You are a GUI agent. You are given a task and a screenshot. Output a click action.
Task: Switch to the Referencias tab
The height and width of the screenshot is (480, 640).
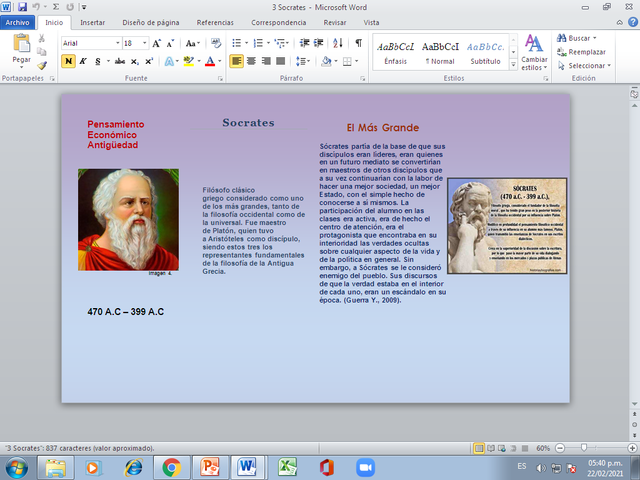215,22
